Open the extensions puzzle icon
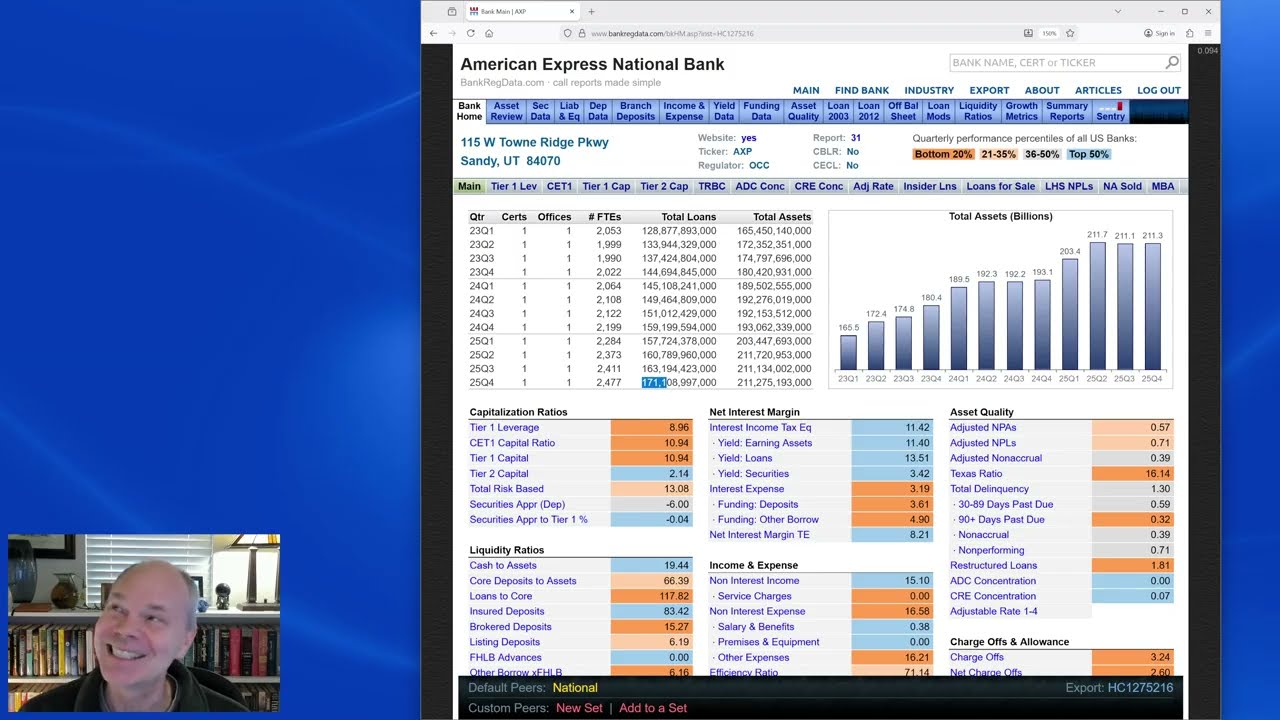 point(1190,33)
